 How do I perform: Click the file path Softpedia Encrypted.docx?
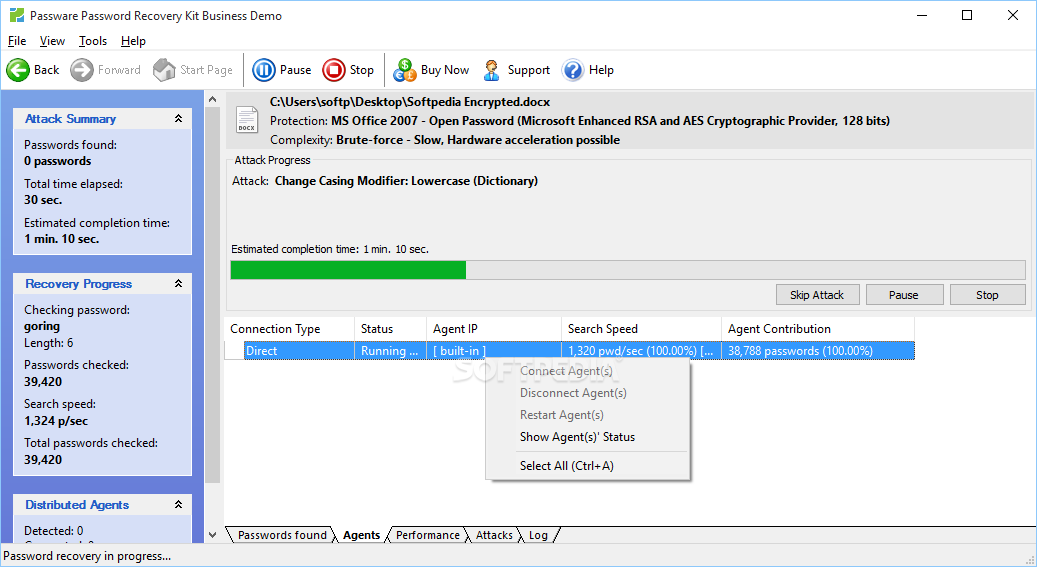tap(409, 102)
